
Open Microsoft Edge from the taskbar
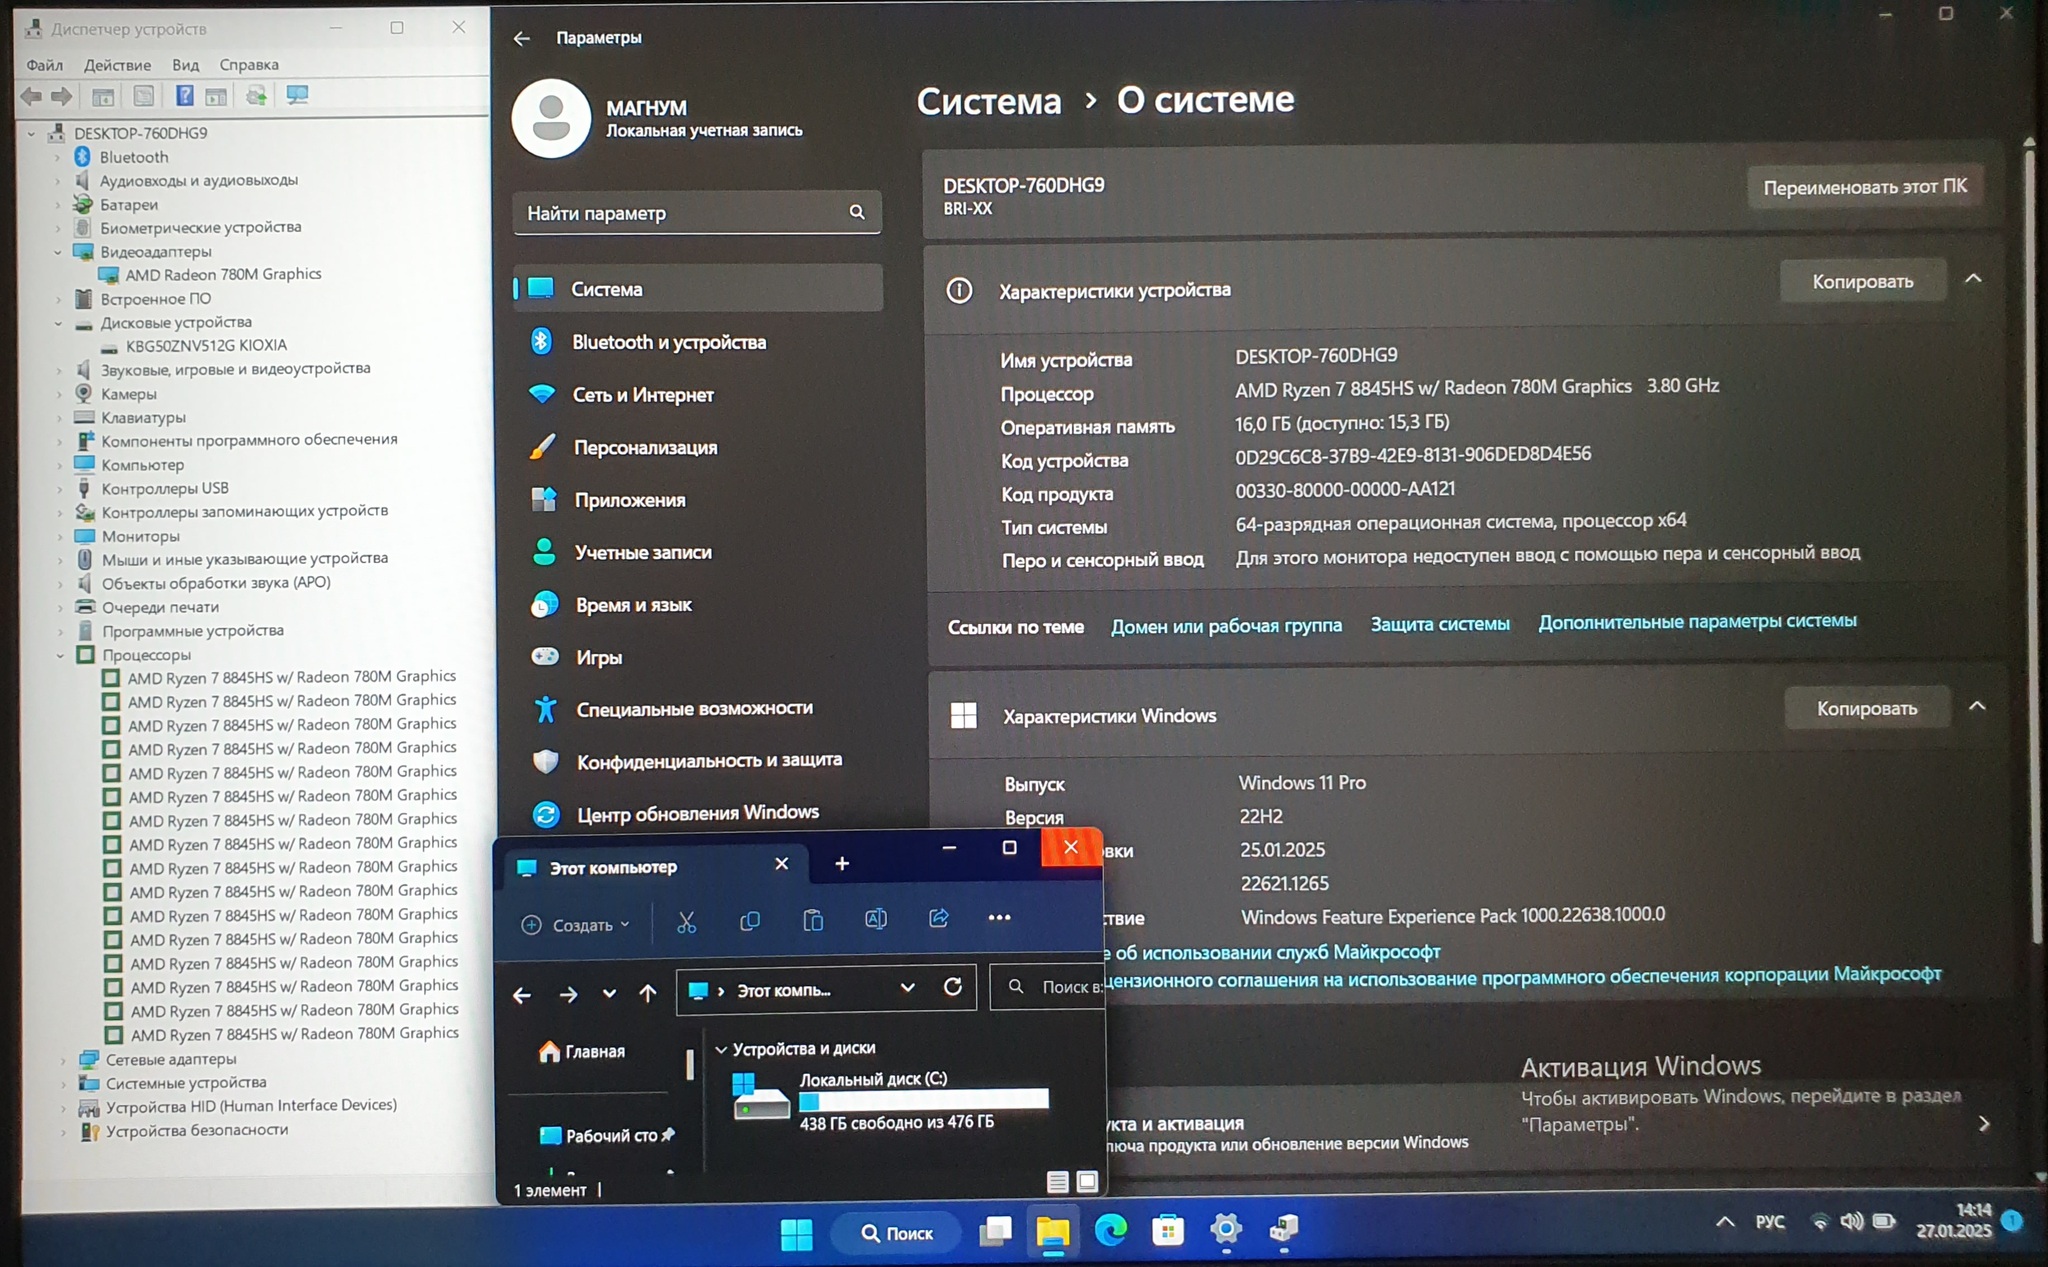1110,1229
